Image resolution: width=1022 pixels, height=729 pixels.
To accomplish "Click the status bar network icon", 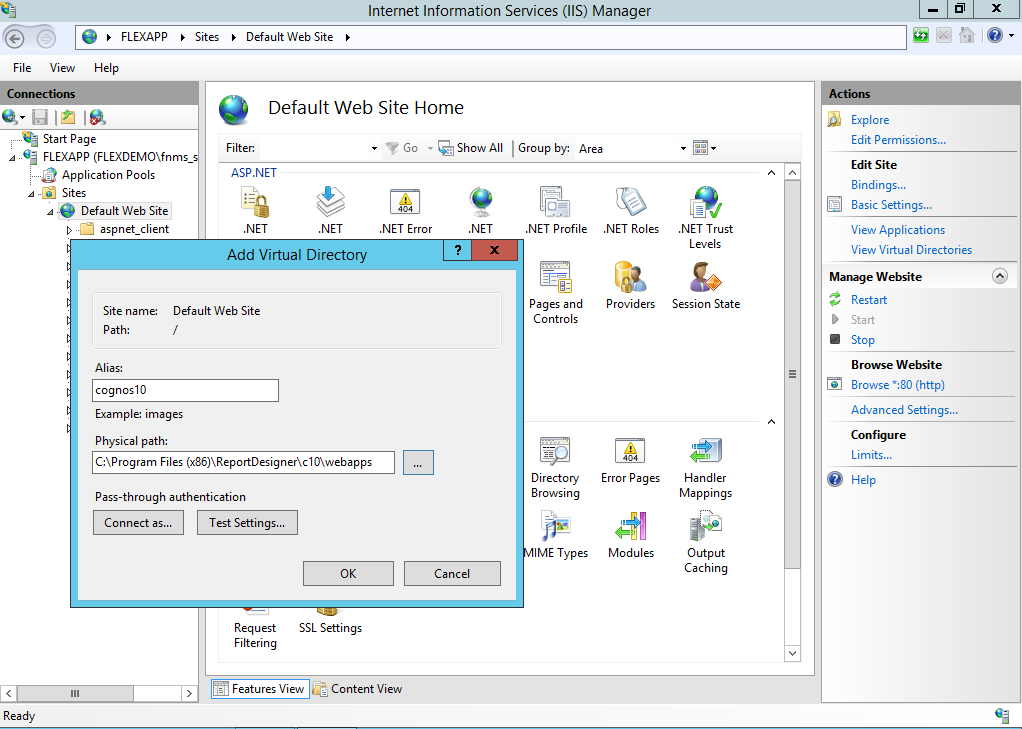I will tap(1002, 715).
